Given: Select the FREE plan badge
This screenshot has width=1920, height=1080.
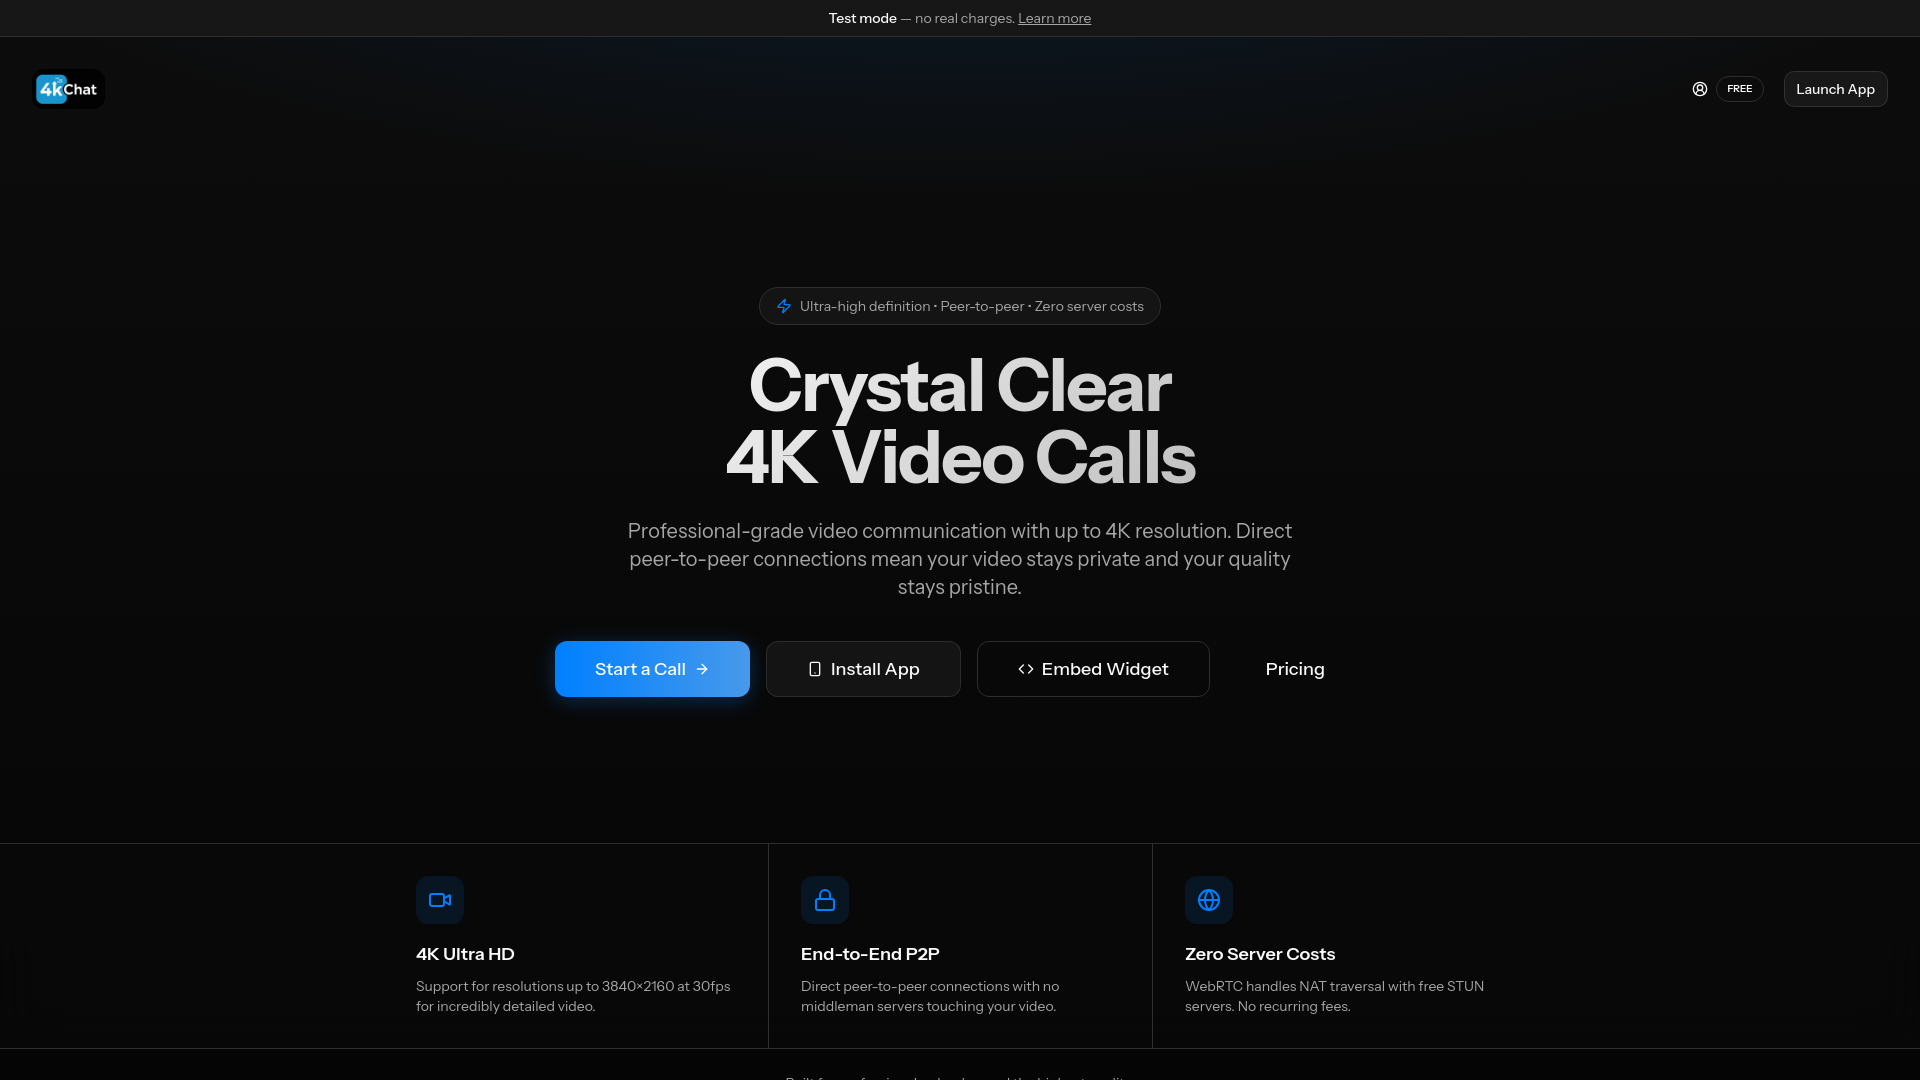Looking at the screenshot, I should coord(1739,89).
